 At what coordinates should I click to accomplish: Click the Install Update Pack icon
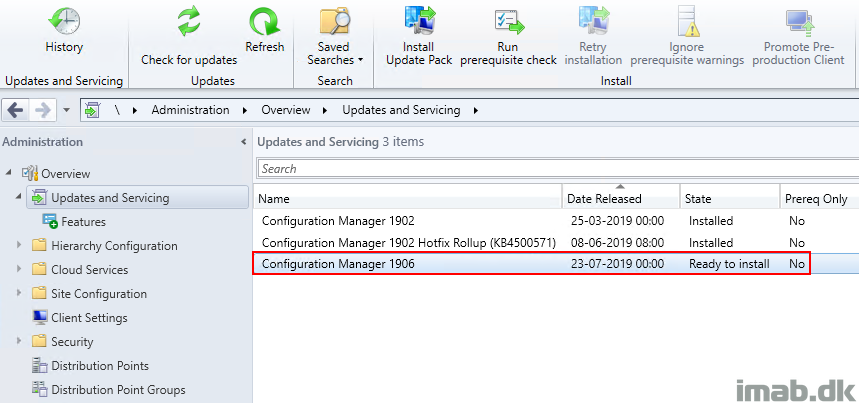point(419,21)
